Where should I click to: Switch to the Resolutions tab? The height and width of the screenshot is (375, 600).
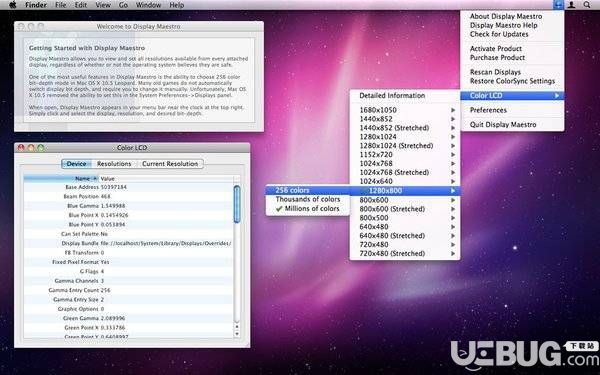pos(114,164)
